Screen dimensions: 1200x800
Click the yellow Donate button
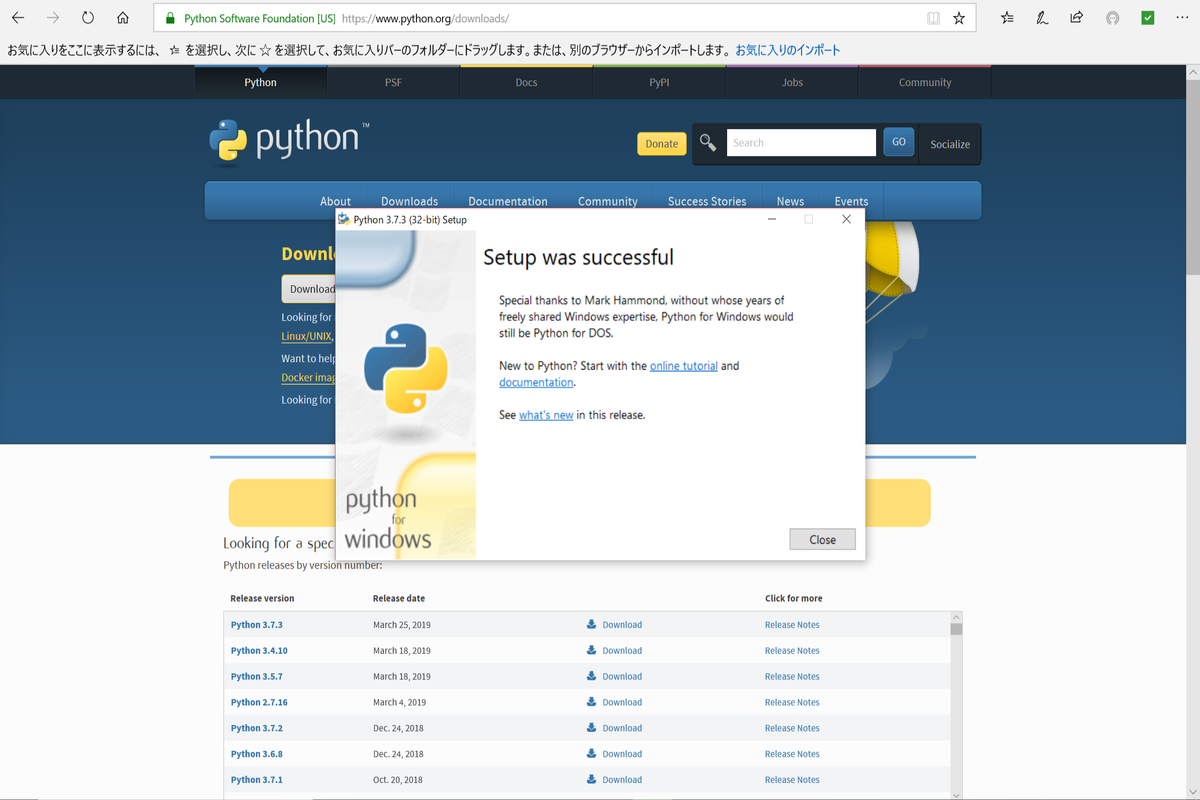point(661,144)
